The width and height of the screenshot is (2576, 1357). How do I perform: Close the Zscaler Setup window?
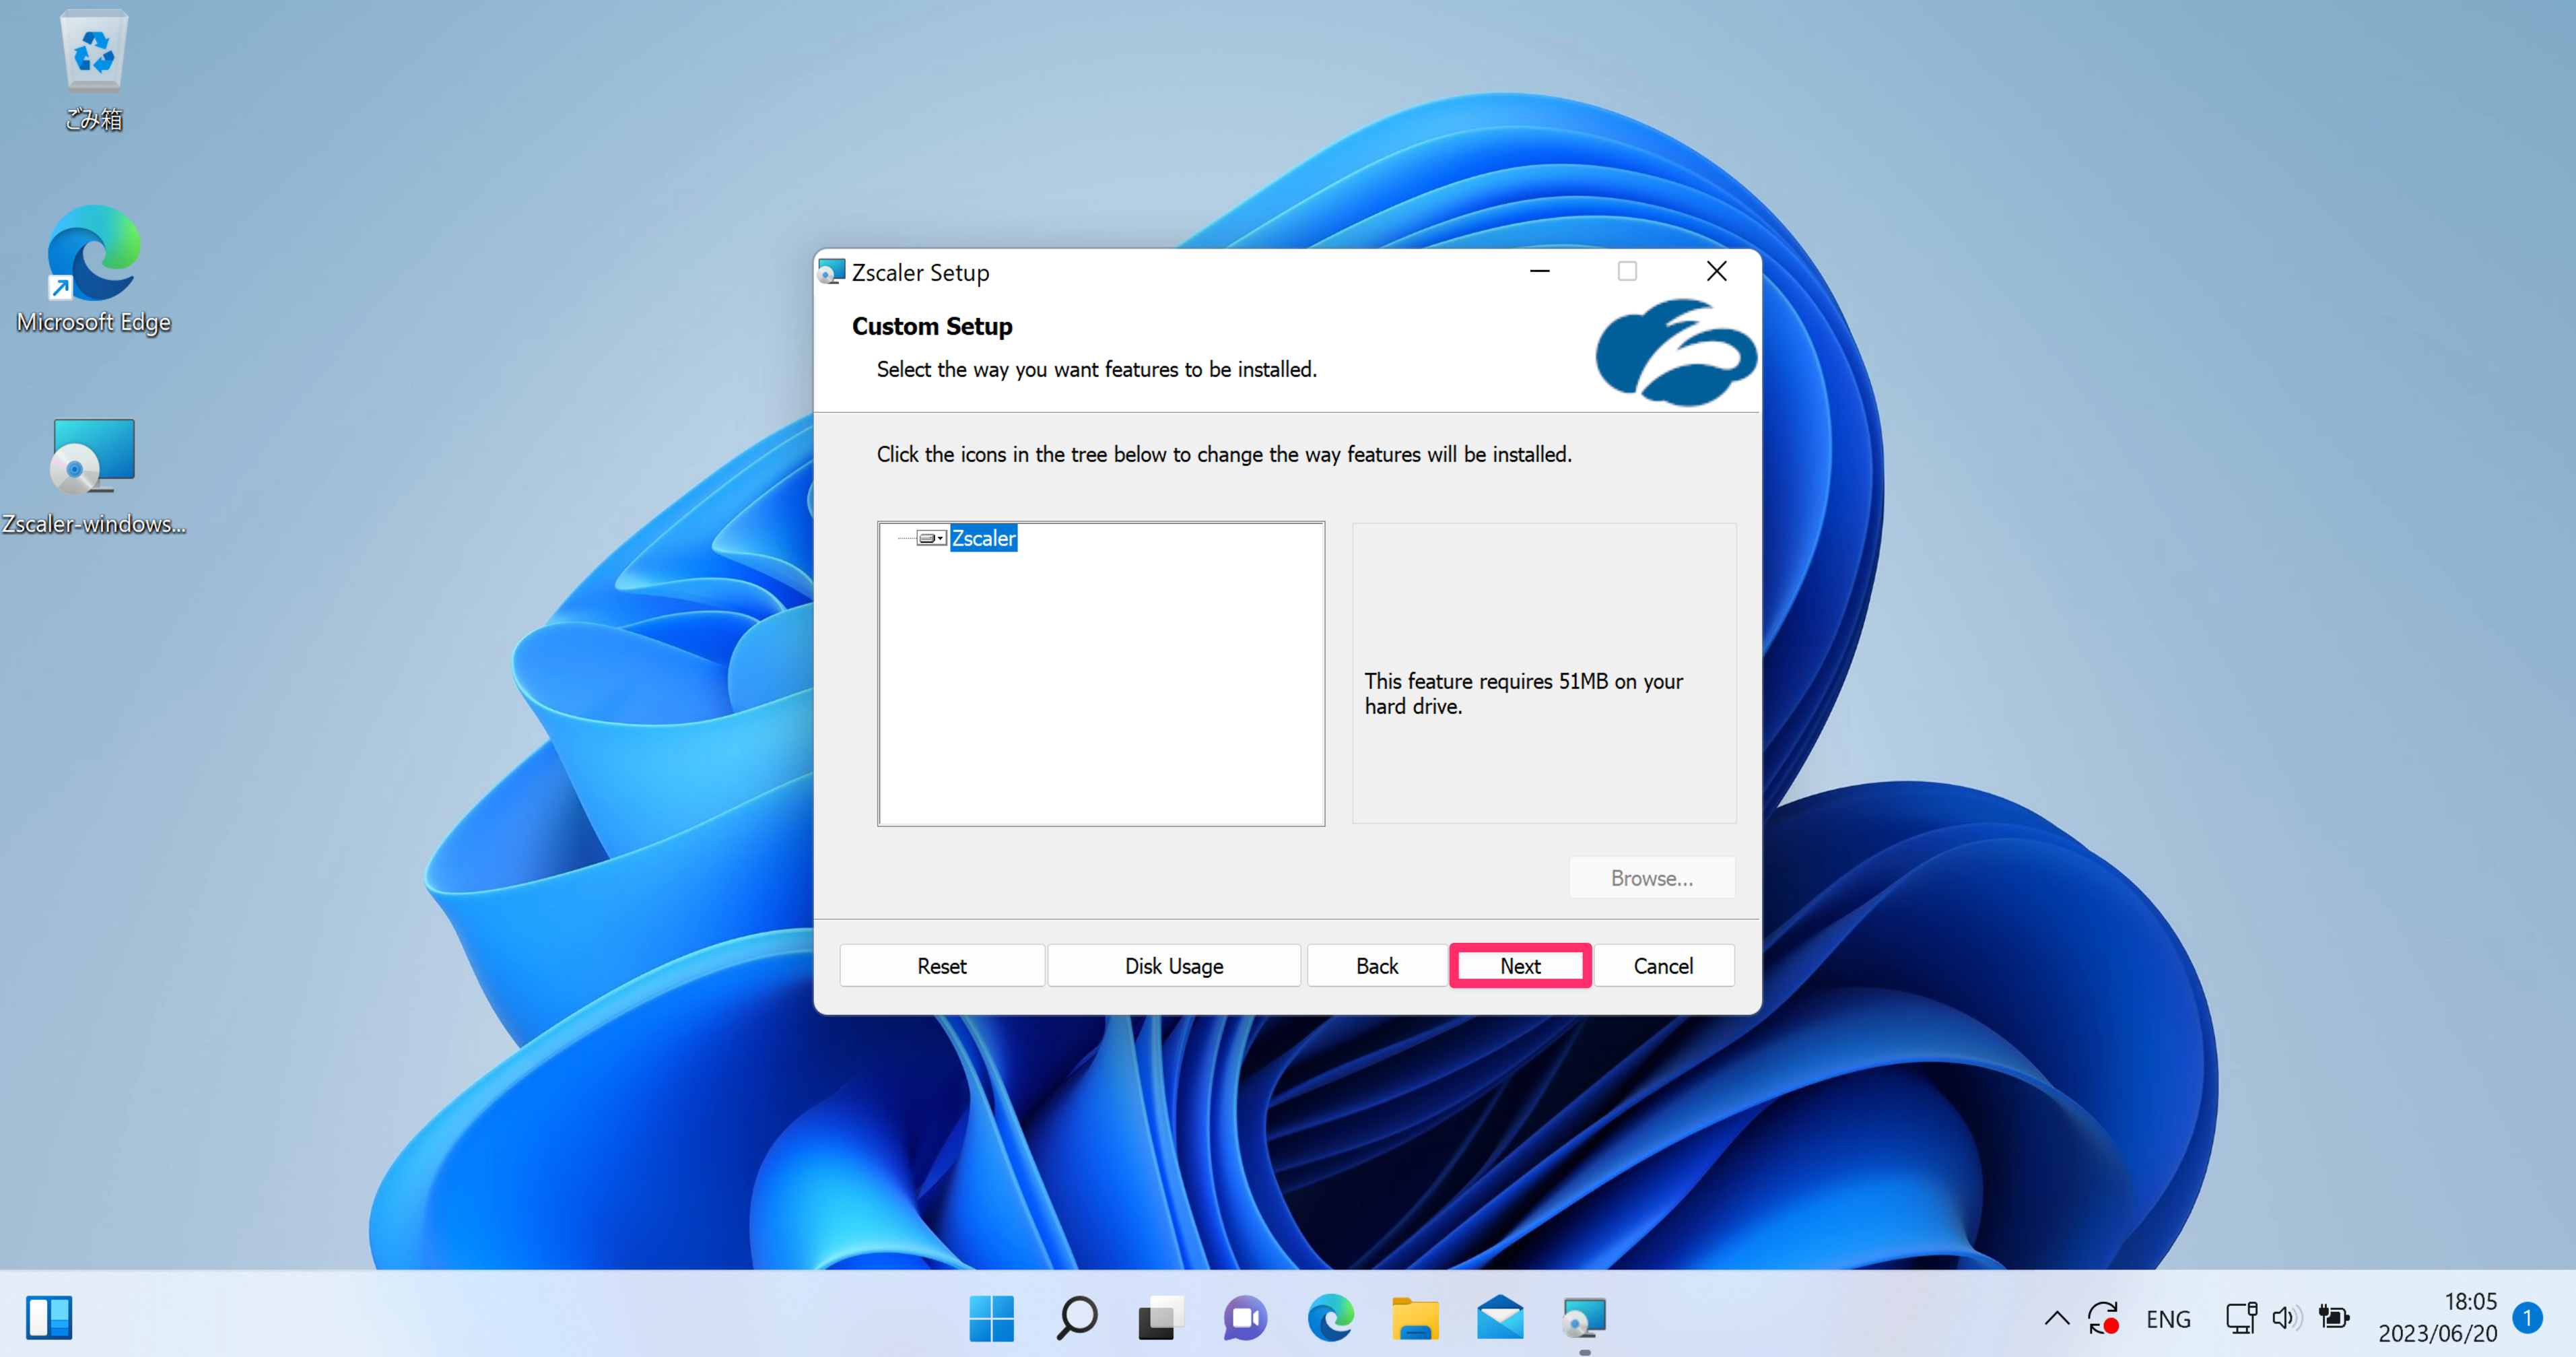point(1716,271)
